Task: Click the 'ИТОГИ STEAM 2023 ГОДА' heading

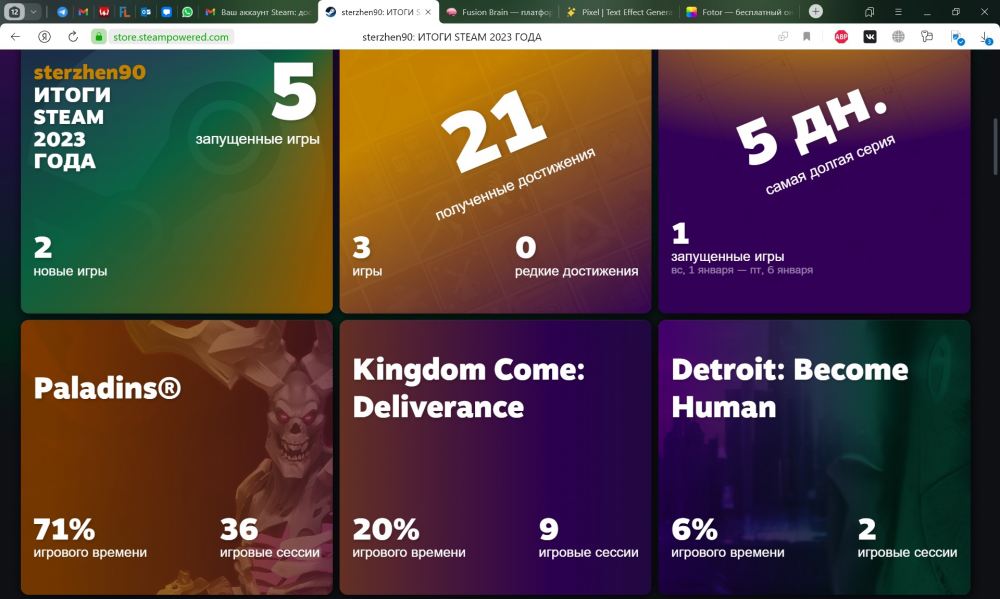Action: (72, 128)
